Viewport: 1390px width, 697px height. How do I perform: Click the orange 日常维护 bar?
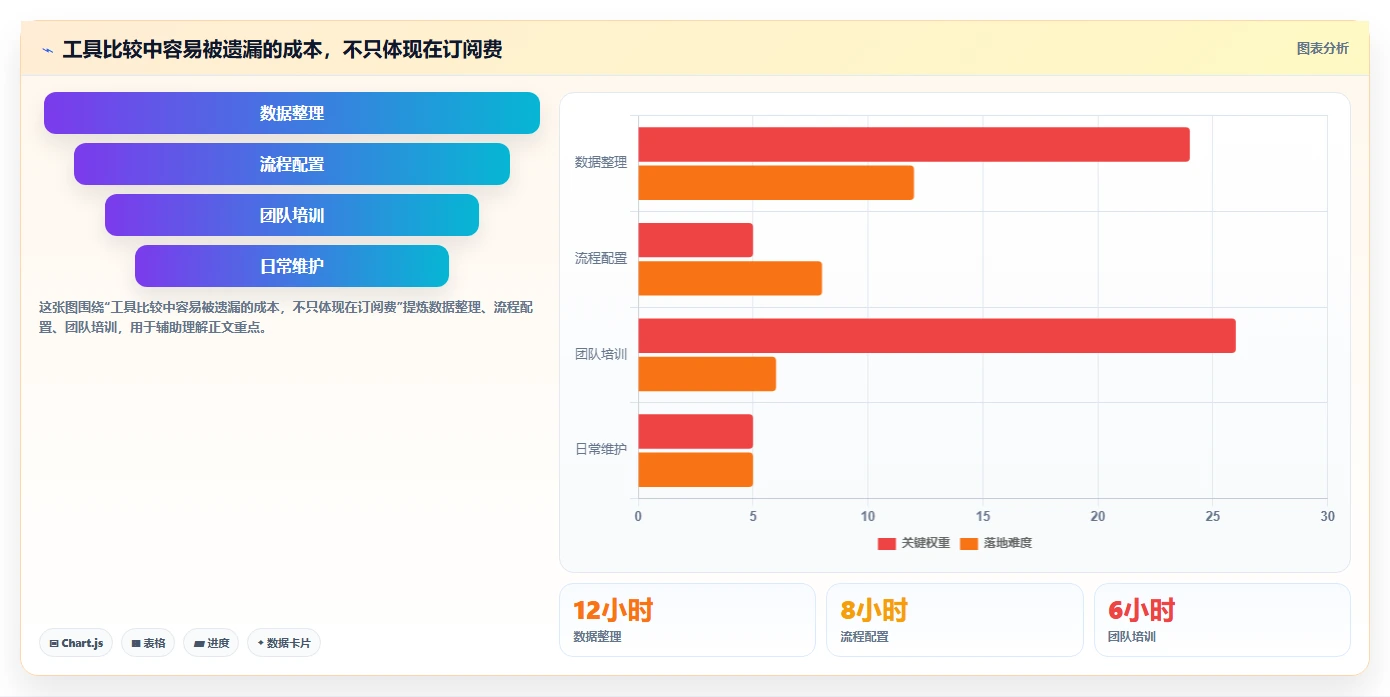point(695,470)
